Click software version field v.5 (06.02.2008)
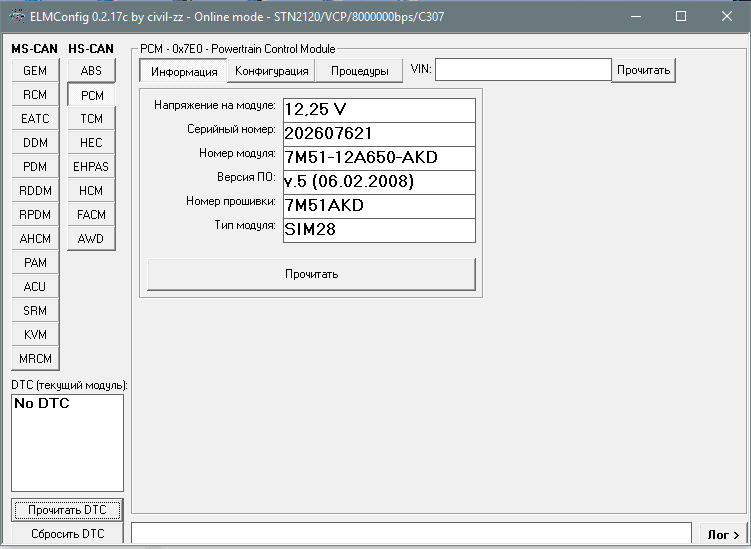 point(379,182)
